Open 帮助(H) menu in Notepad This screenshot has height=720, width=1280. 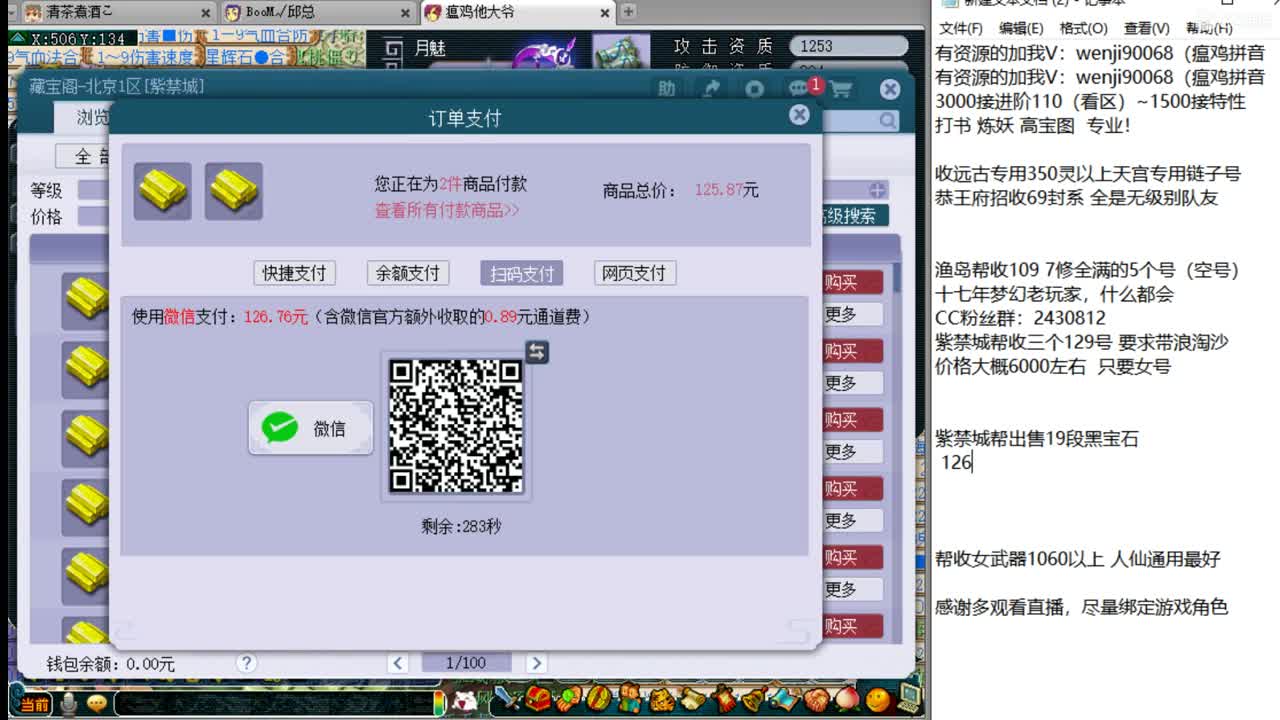[1209, 28]
